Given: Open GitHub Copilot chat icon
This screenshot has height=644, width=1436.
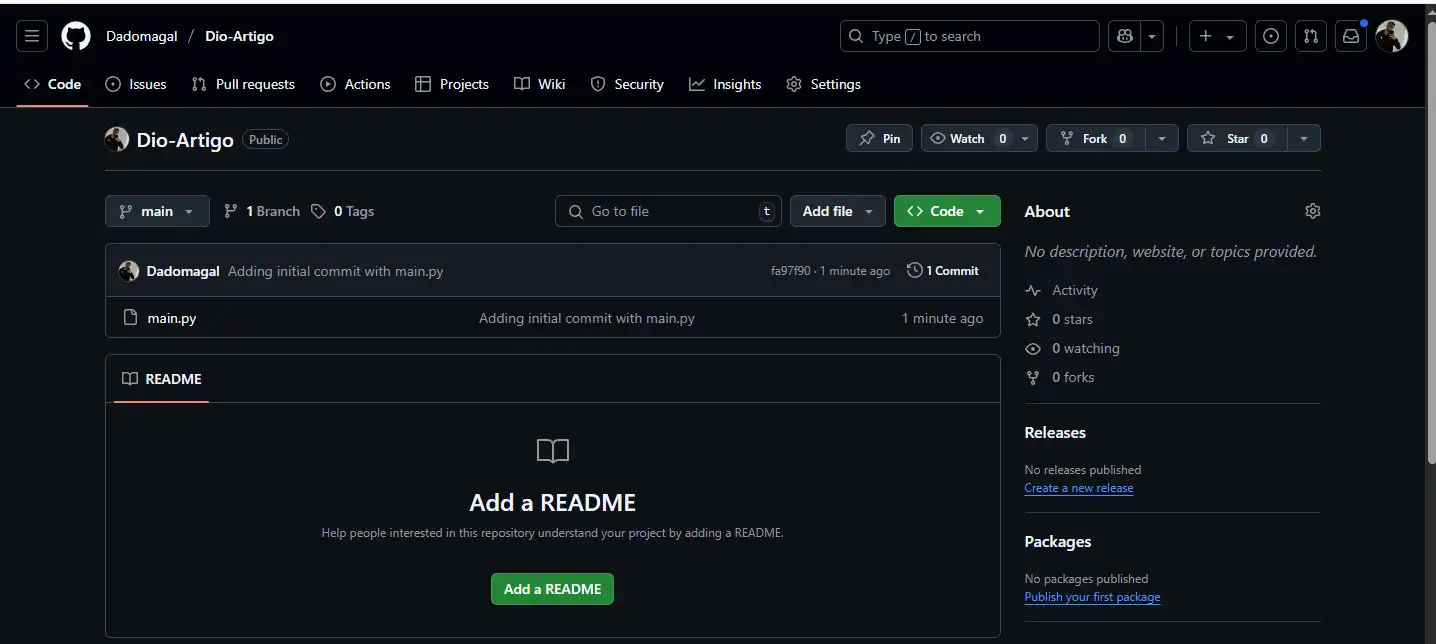Looking at the screenshot, I should click(1125, 36).
